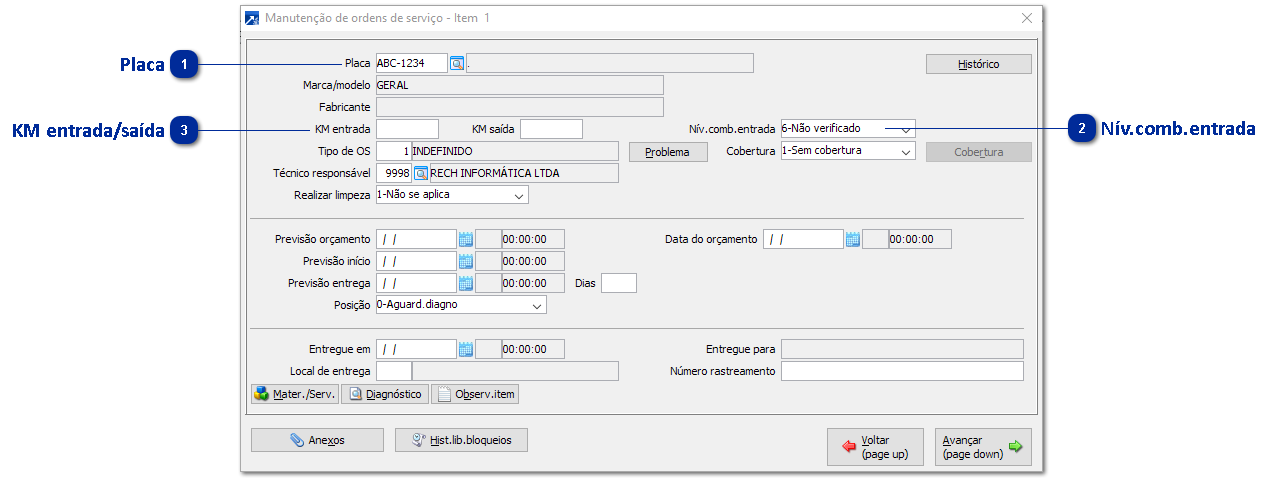Click the Histórico button
This screenshot has width=1272, height=483.
pyautogui.click(x=978, y=64)
